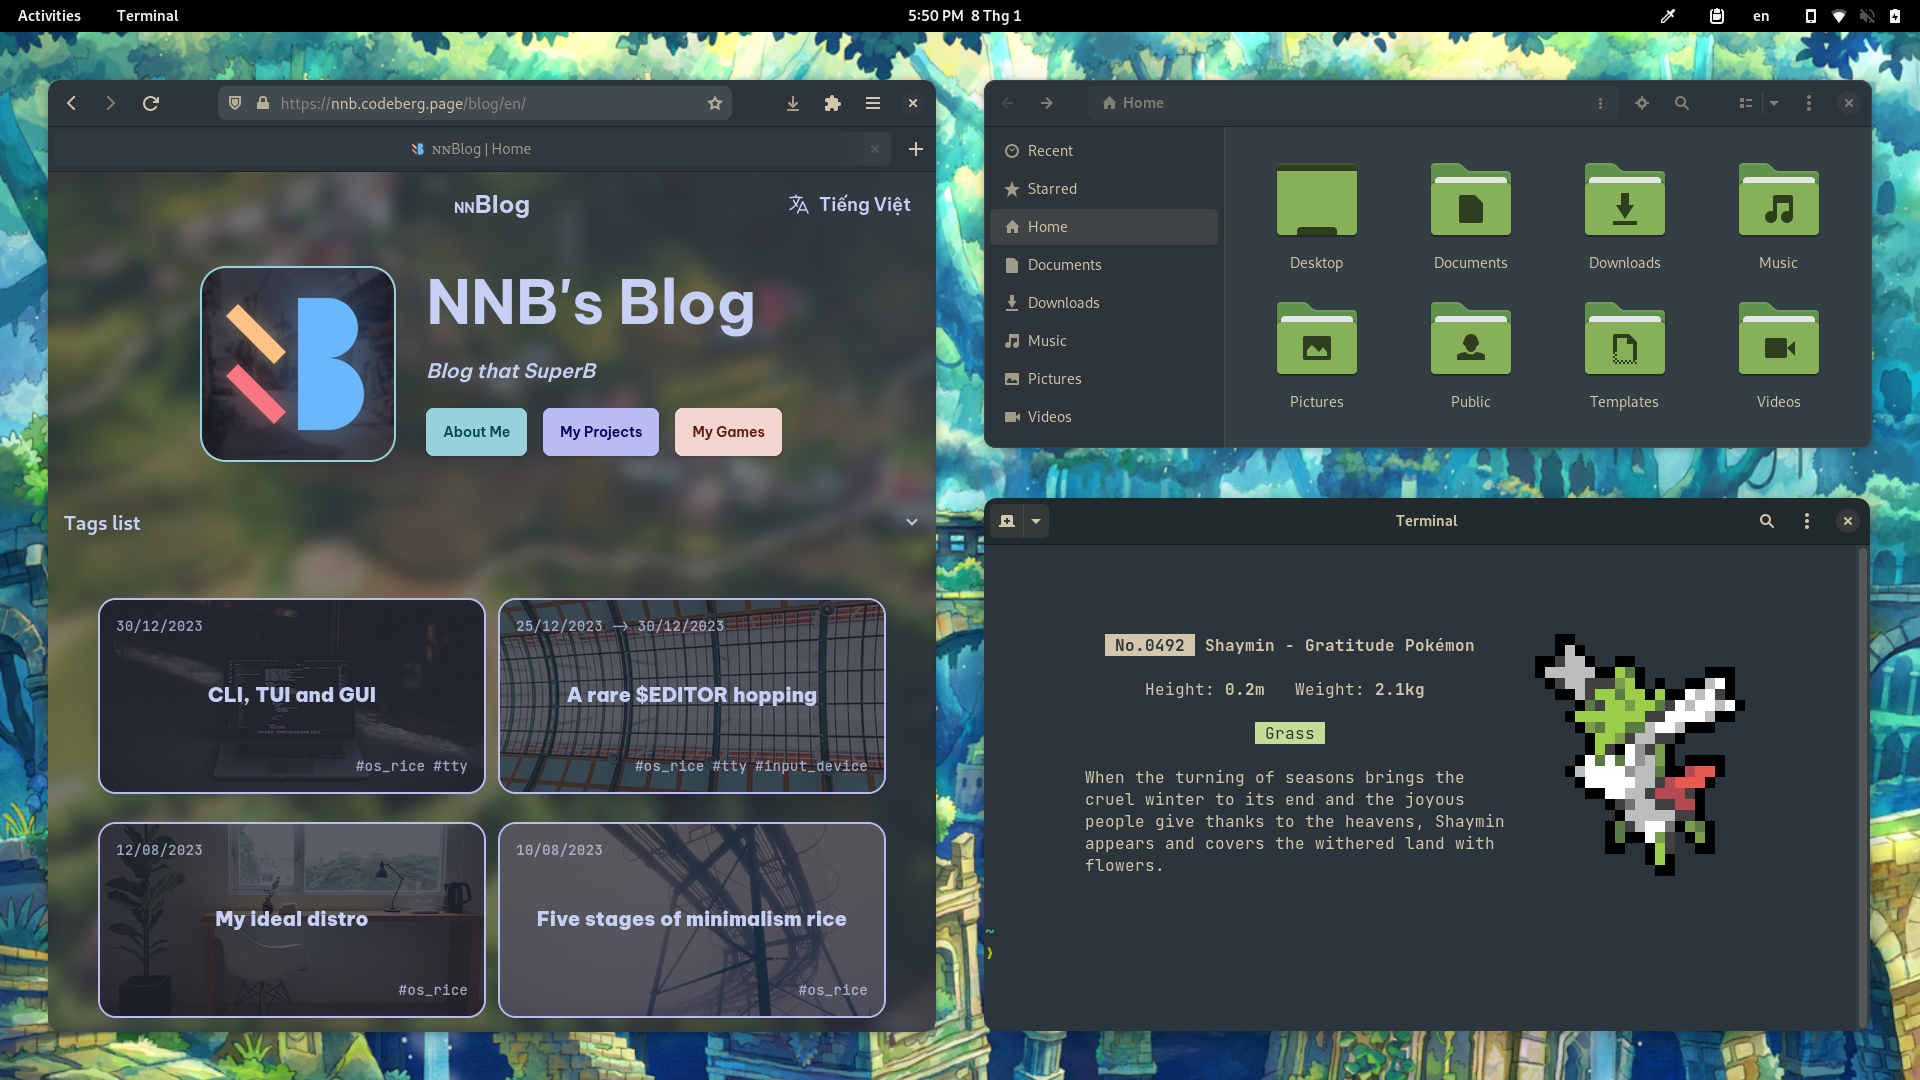The image size is (1920, 1080).
Task: Click the file manager location target icon
Action: click(x=1642, y=103)
